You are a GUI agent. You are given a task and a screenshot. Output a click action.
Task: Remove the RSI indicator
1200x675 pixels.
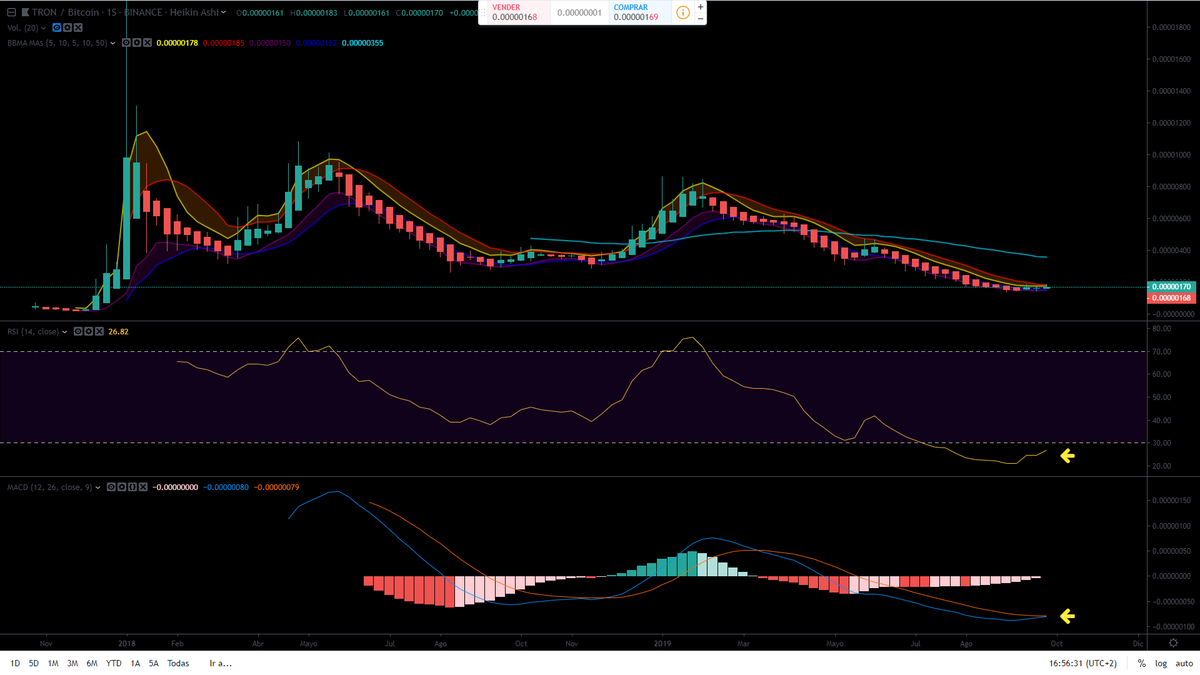pyautogui.click(x=99, y=331)
